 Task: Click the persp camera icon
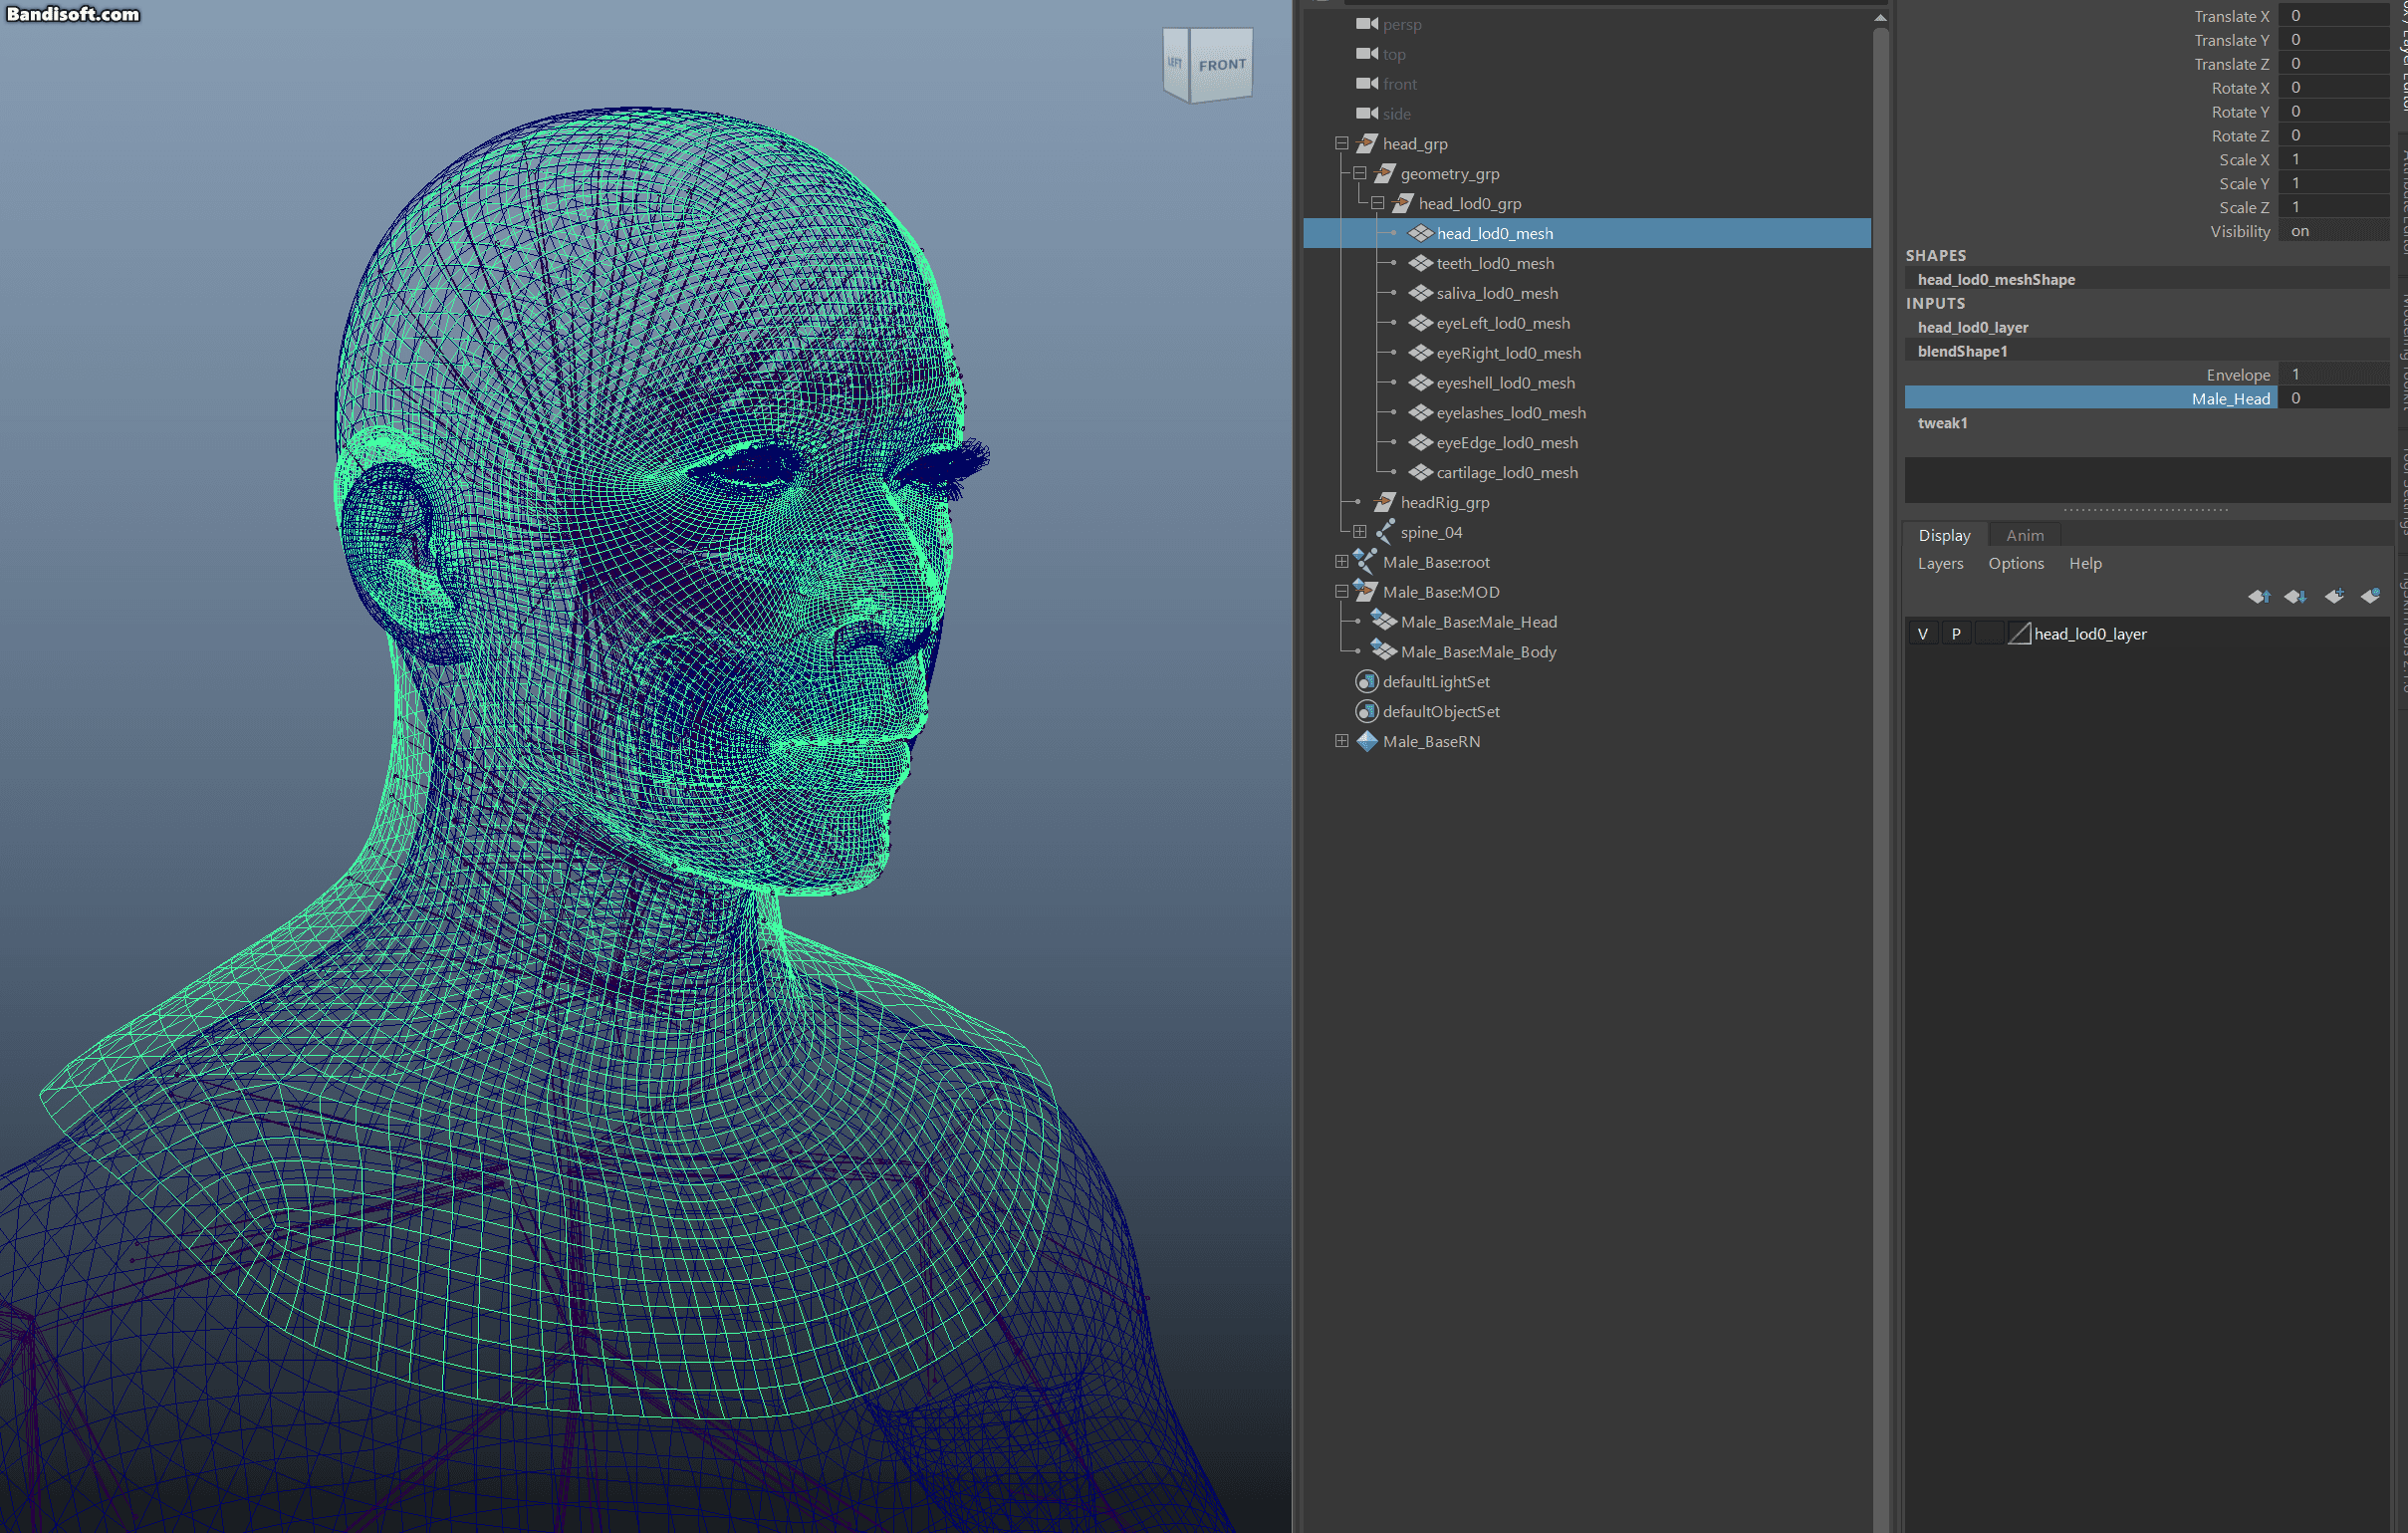pyautogui.click(x=1366, y=24)
